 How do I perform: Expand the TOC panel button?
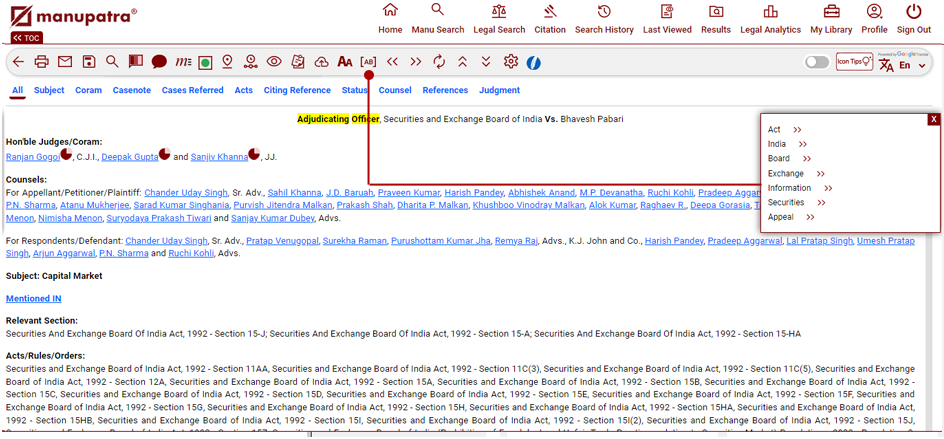(x=26, y=38)
